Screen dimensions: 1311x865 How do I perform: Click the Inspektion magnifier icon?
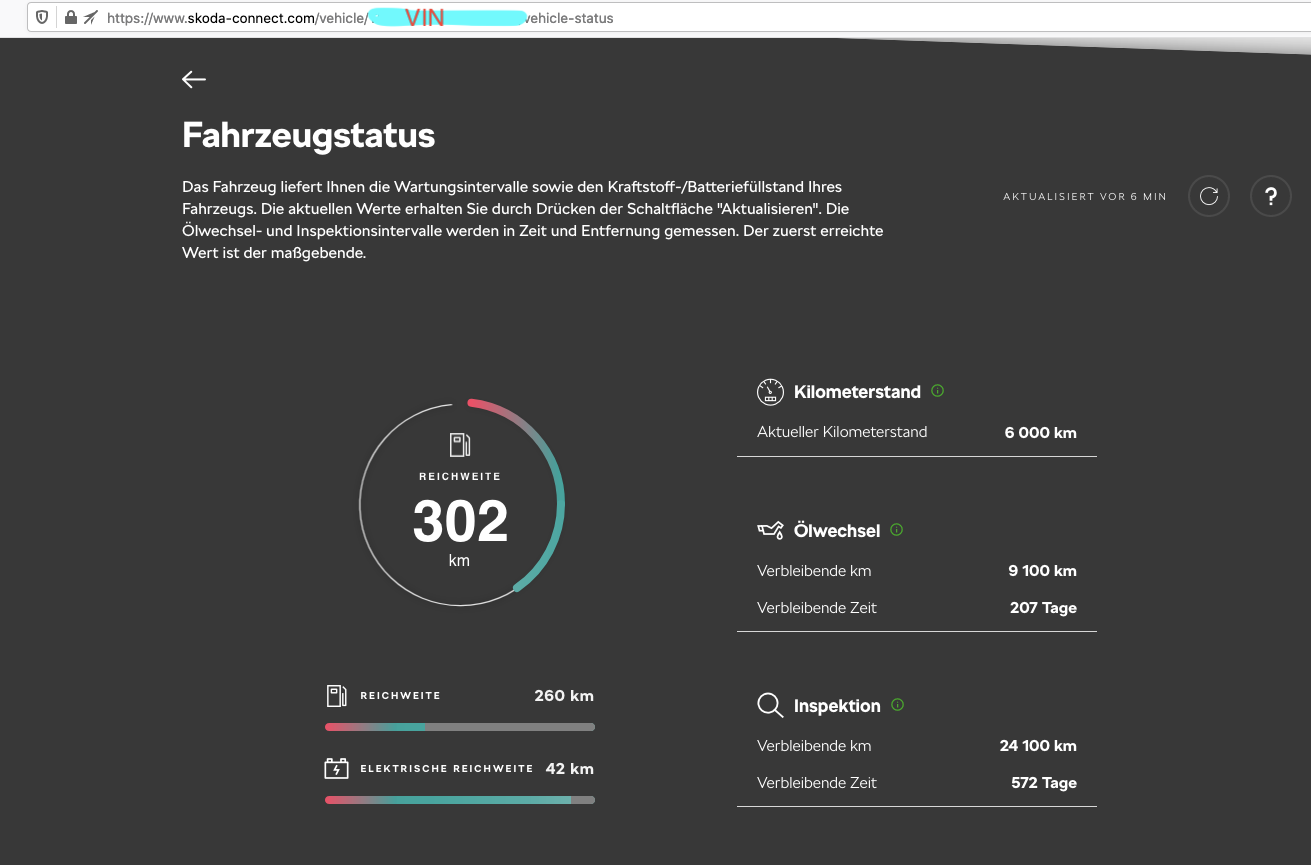770,706
